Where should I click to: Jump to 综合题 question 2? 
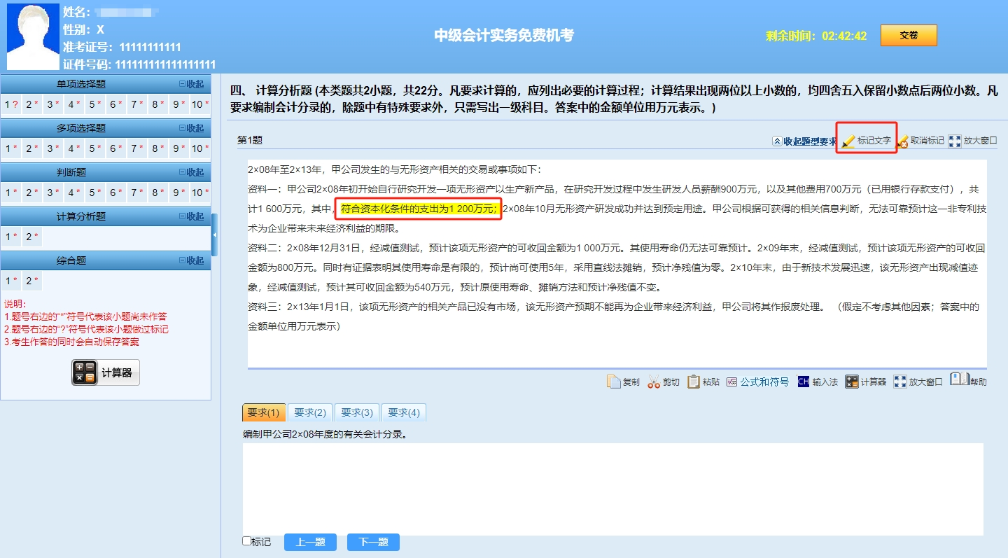point(32,280)
